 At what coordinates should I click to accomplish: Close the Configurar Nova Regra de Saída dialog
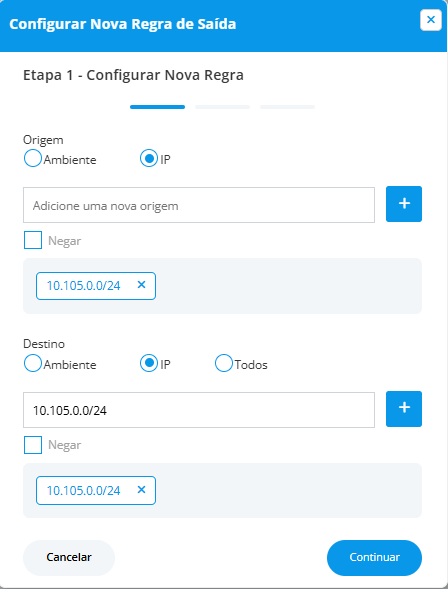pyautogui.click(x=431, y=20)
